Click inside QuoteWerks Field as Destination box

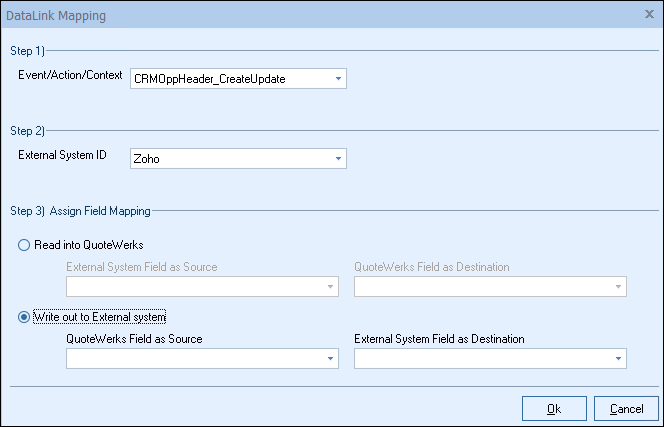pyautogui.click(x=480, y=287)
